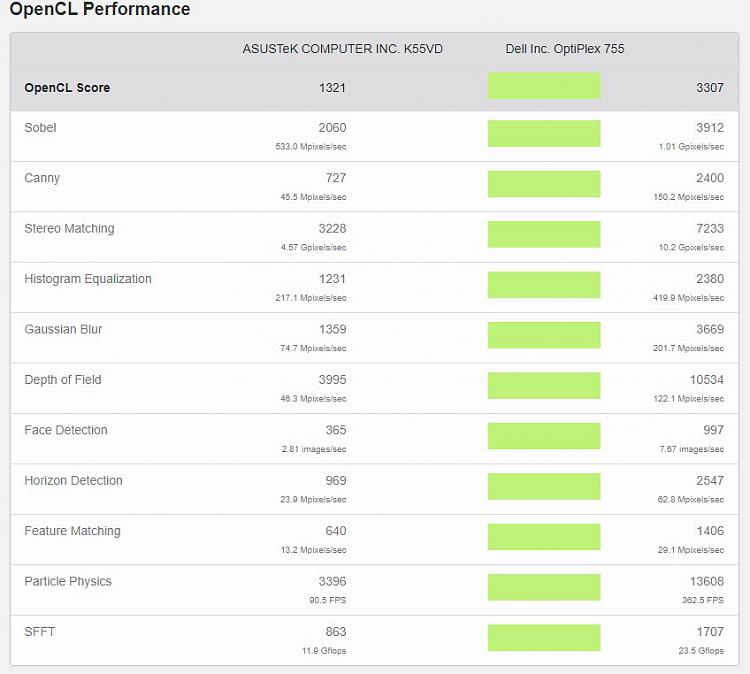
Task: Click the Depth of Field label
Action: (63, 380)
